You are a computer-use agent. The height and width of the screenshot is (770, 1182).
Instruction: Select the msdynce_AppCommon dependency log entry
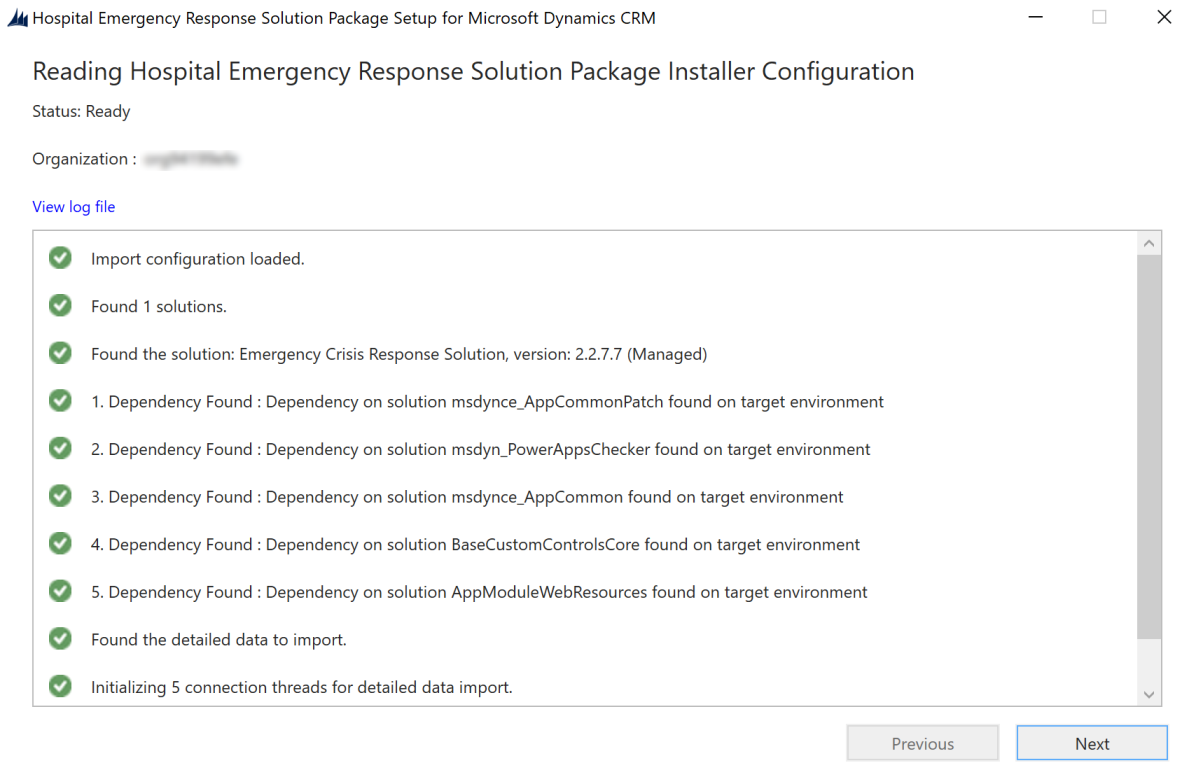(467, 497)
